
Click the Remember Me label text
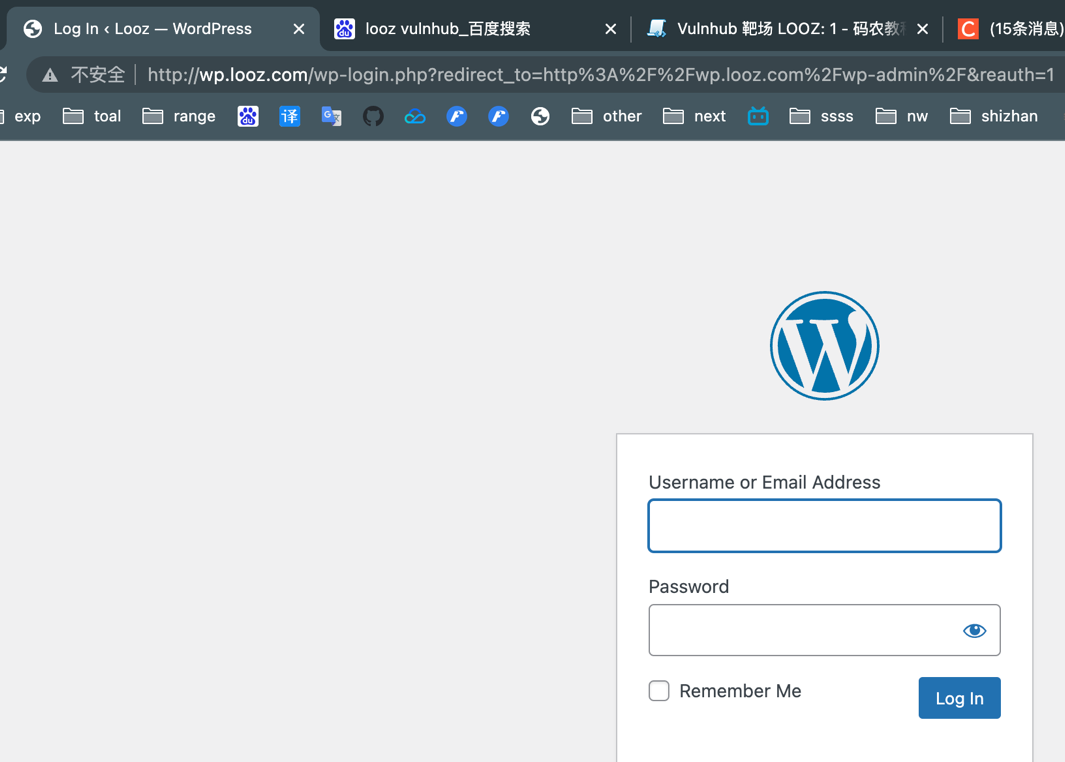tap(740, 691)
